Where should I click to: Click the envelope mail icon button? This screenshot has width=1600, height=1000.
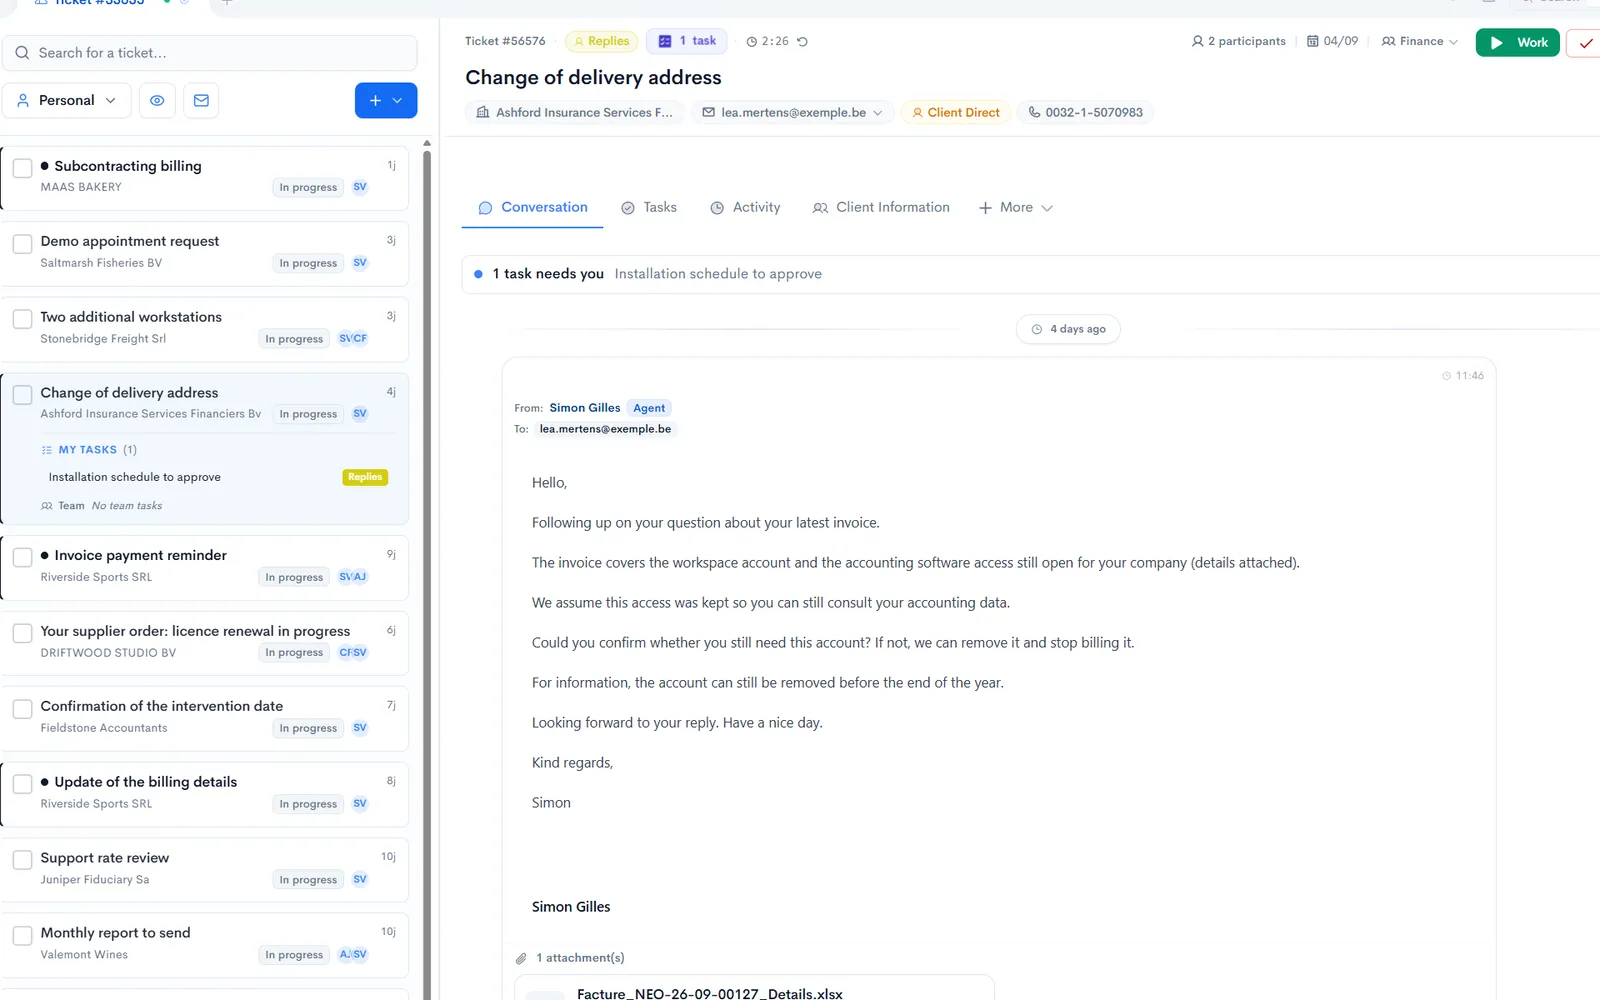coord(201,100)
